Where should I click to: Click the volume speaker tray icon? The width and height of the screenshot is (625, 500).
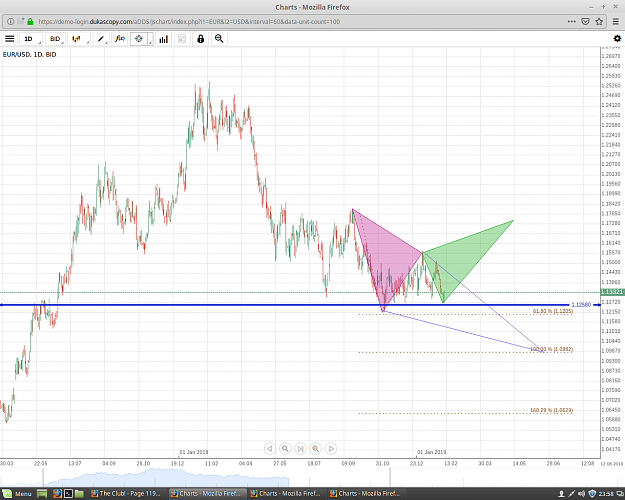[582, 494]
